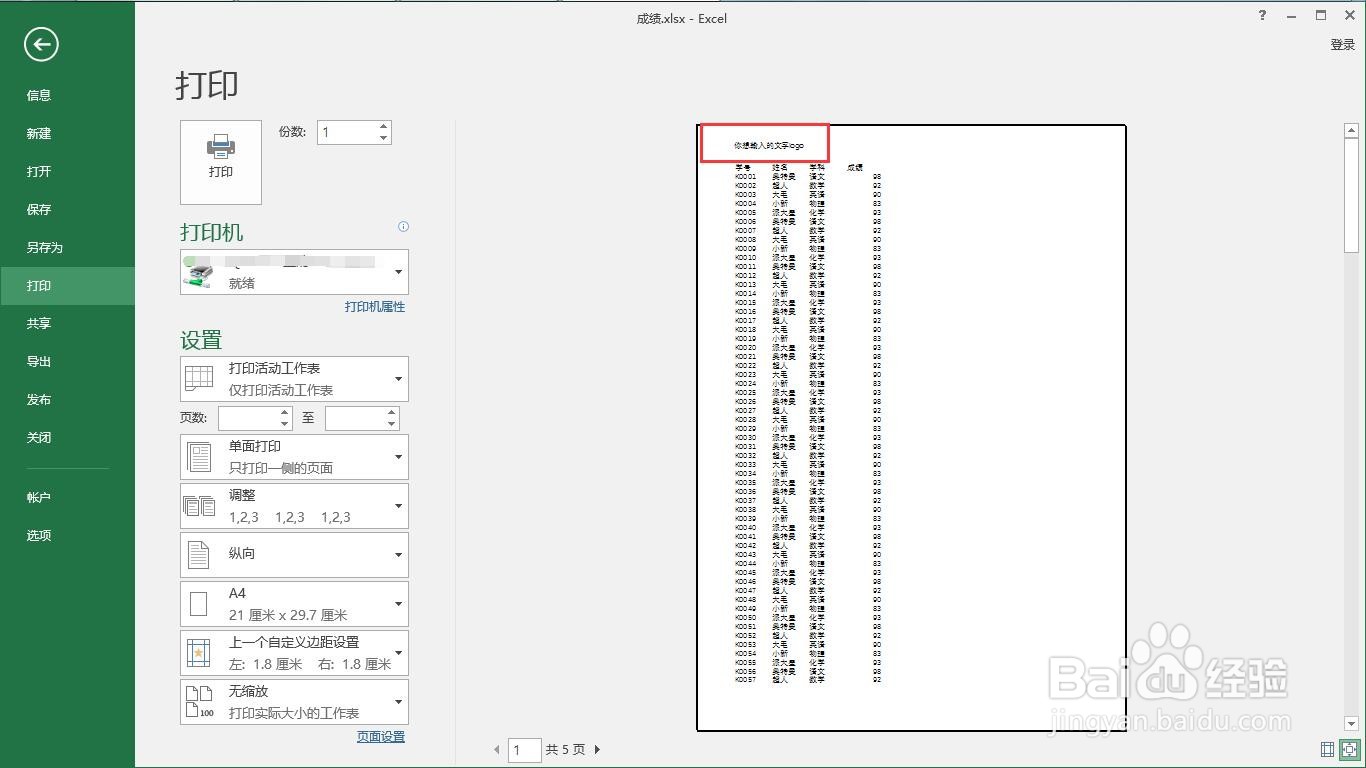The height and width of the screenshot is (768, 1366).
Task: Expand the custom margins dropdown
Action: pyautogui.click(x=294, y=653)
